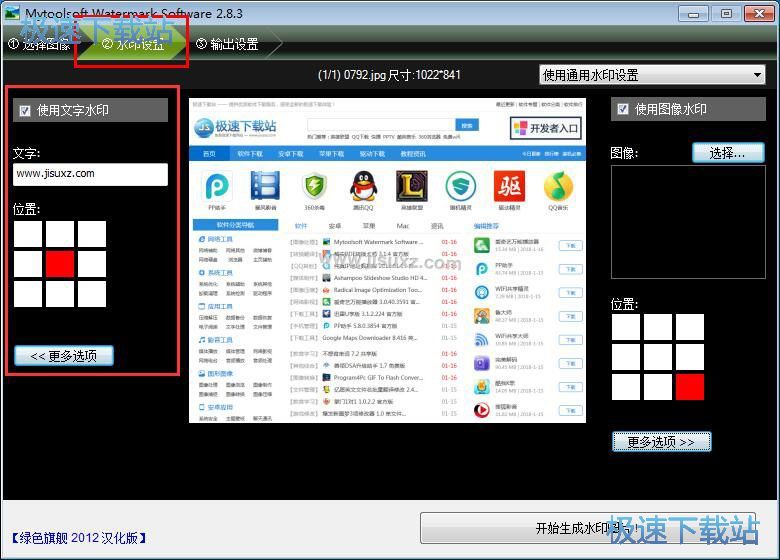Click the empty image watermark preview box
Image resolution: width=780 pixels, height=560 pixels.
click(688, 222)
